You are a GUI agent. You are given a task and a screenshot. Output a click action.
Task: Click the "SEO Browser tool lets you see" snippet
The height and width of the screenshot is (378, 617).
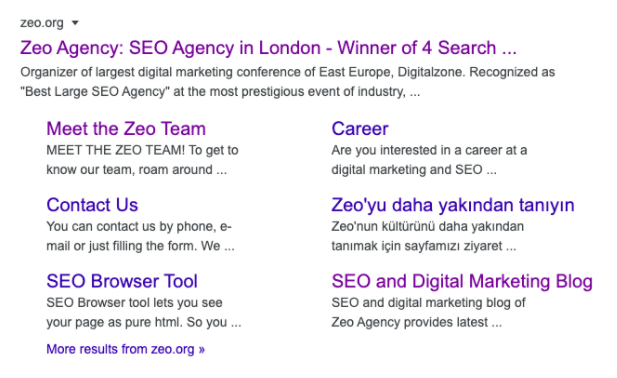(134, 303)
